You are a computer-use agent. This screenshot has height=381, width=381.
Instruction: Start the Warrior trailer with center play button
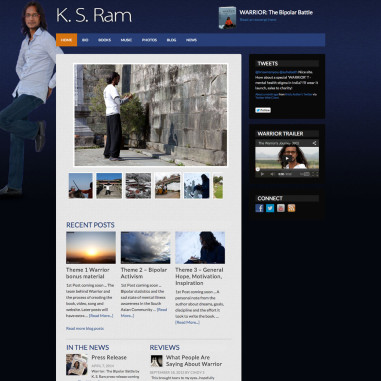[x=286, y=158]
